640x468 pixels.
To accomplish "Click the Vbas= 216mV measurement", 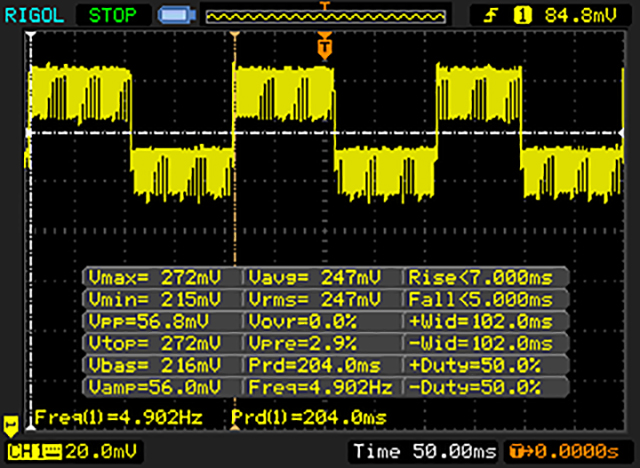I will coord(155,365).
